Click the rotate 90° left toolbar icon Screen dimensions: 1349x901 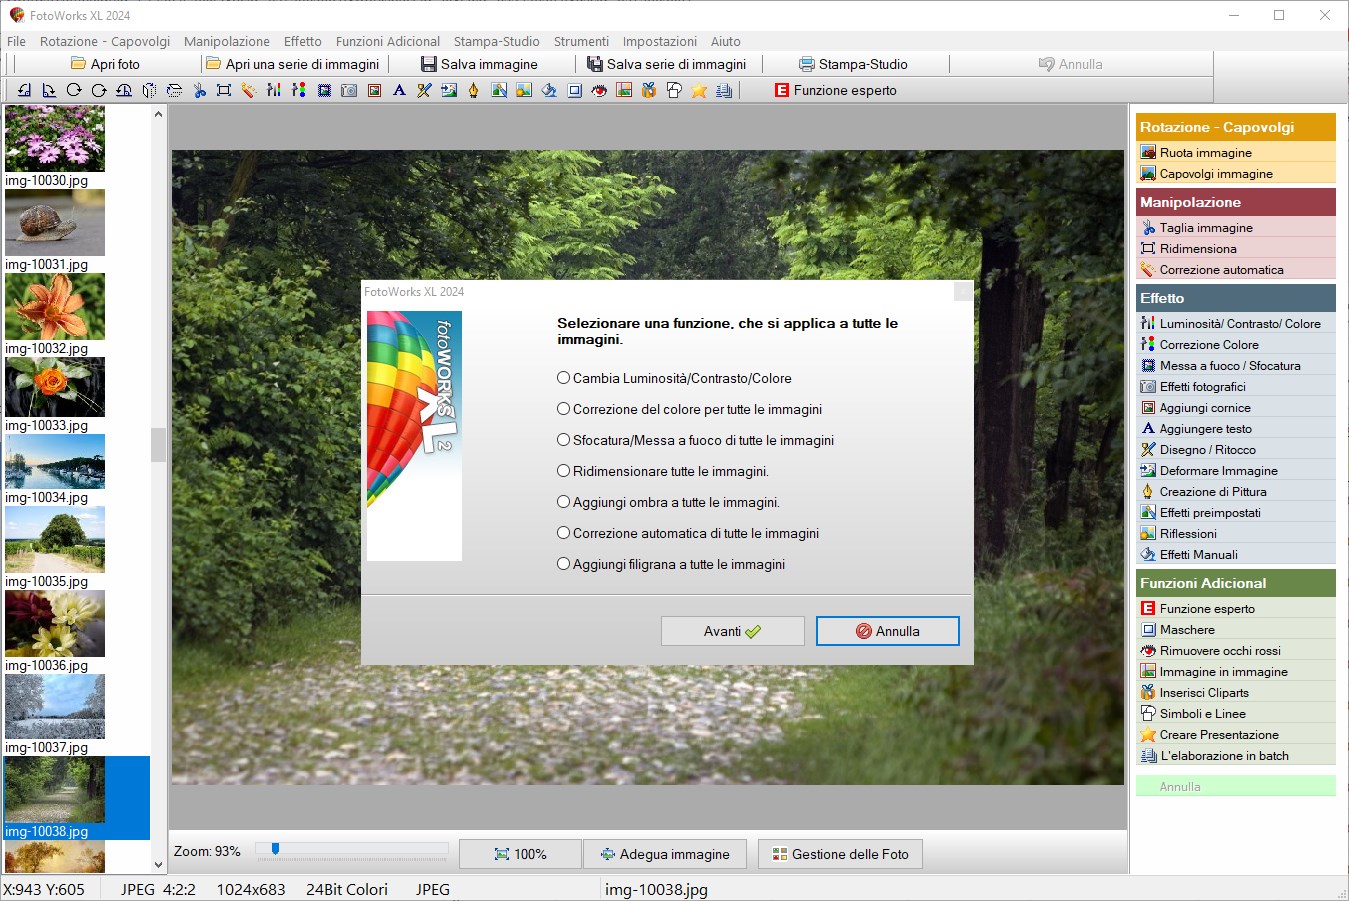tap(24, 90)
